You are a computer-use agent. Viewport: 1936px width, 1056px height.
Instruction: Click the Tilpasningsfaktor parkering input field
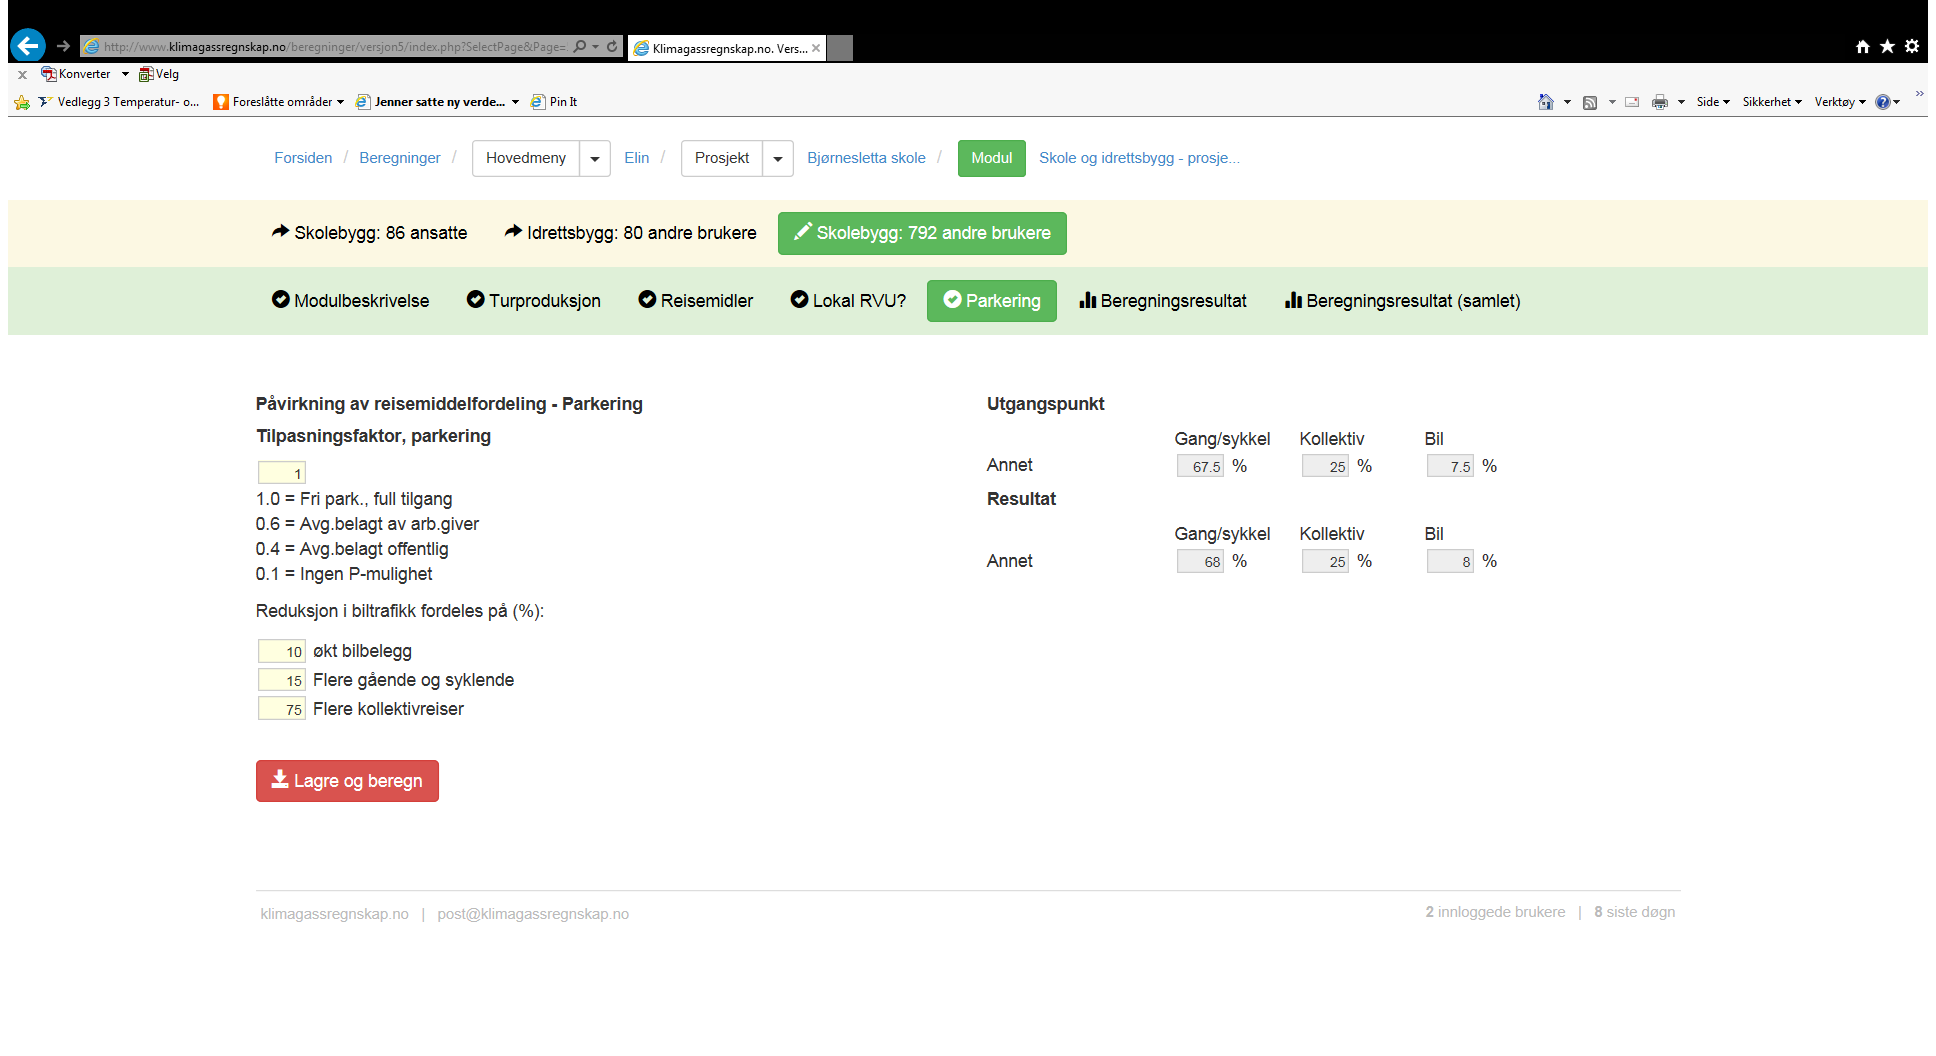coord(281,473)
